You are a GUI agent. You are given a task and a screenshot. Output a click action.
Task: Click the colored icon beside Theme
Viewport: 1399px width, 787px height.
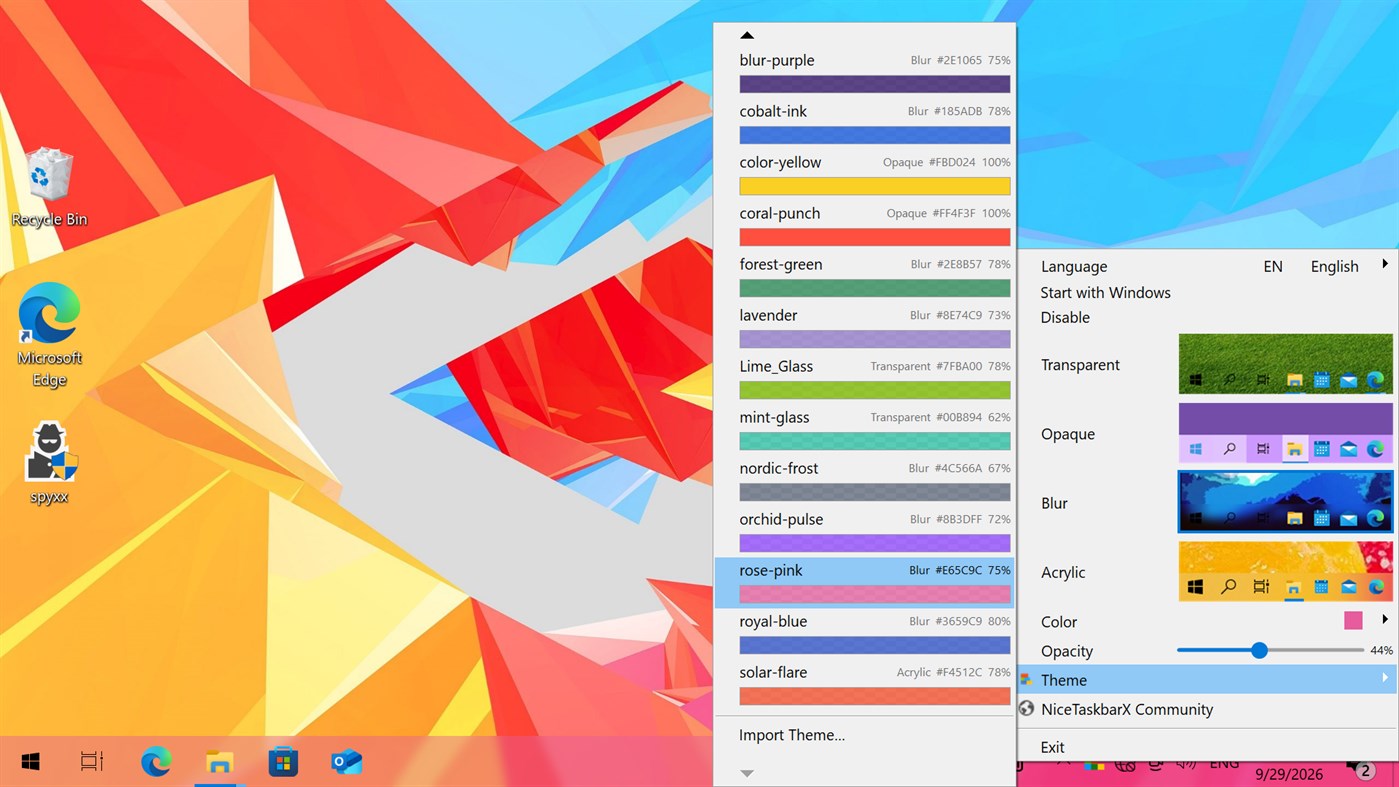[1026, 680]
